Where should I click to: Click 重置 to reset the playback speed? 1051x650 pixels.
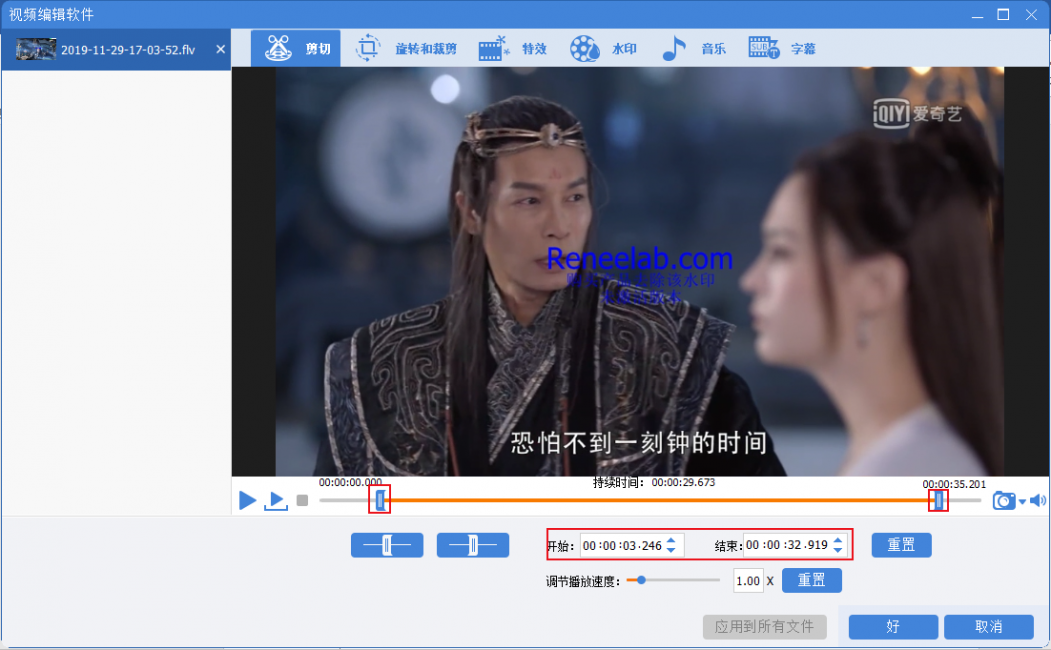[x=812, y=580]
